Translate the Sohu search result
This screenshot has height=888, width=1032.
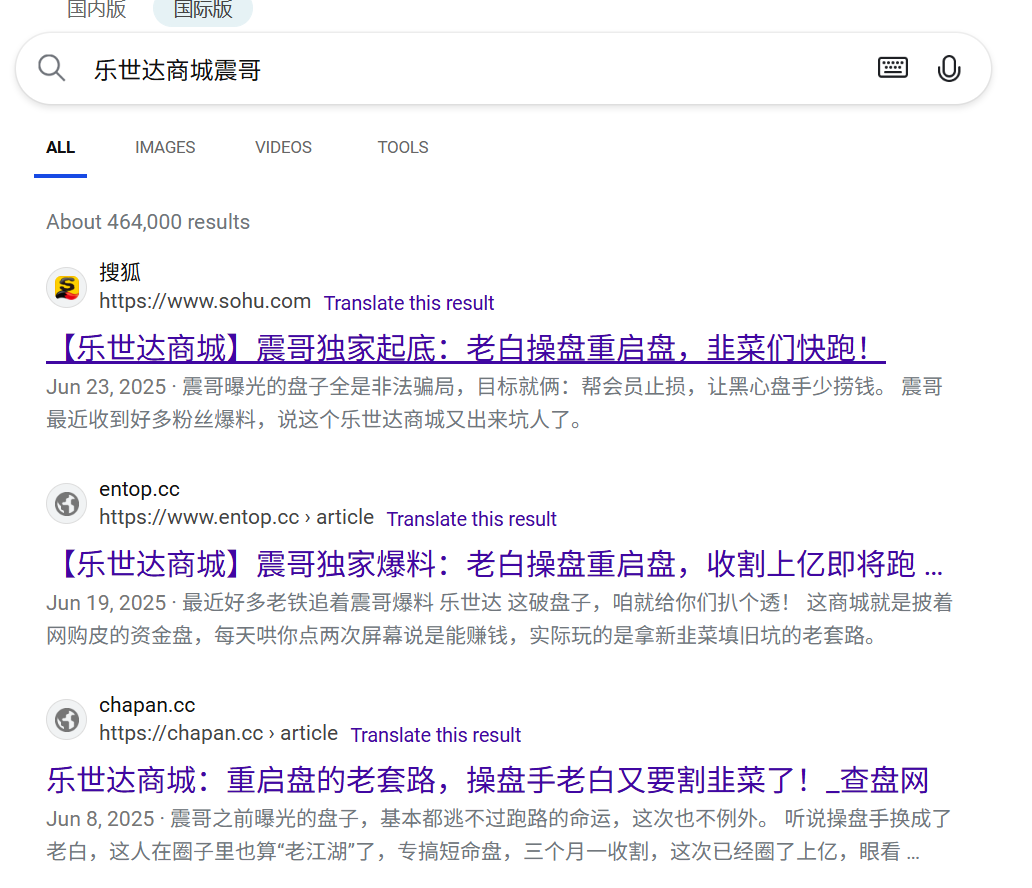408,303
